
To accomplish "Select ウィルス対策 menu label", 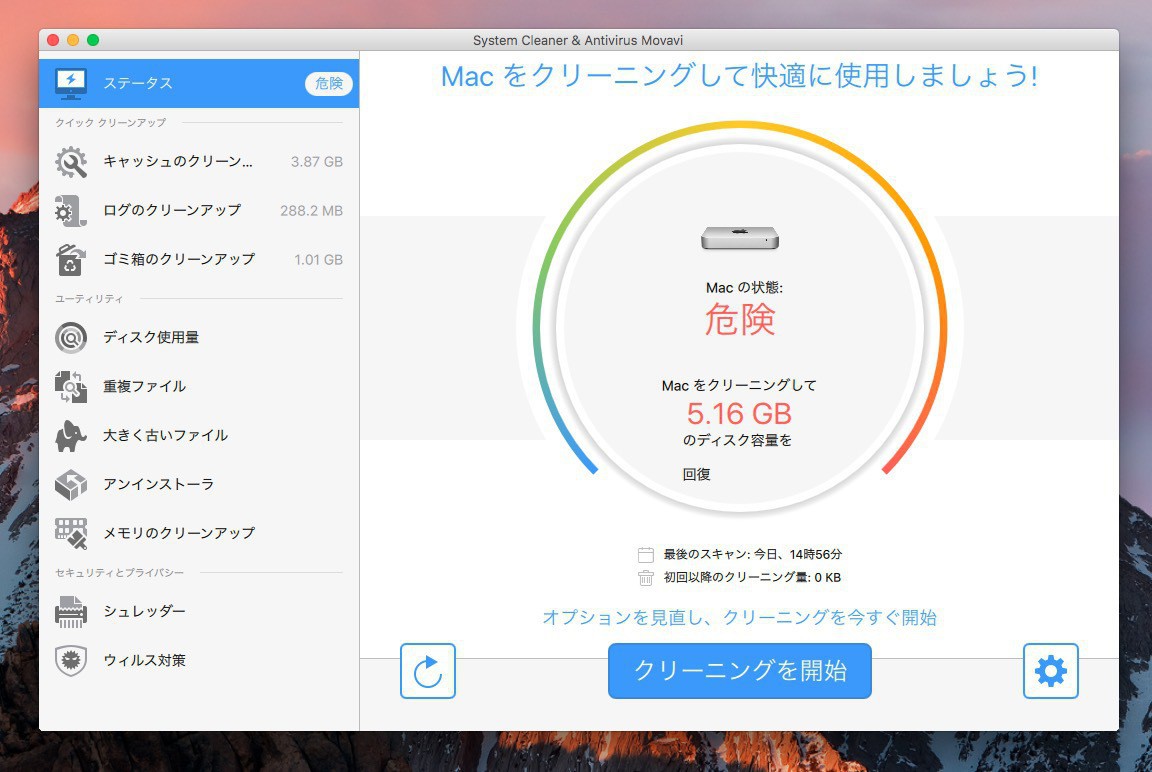I will tap(144, 660).
